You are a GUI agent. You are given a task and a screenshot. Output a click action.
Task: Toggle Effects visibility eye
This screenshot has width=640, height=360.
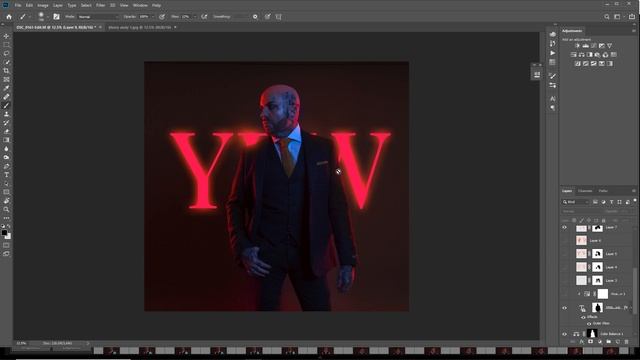(x=583, y=317)
